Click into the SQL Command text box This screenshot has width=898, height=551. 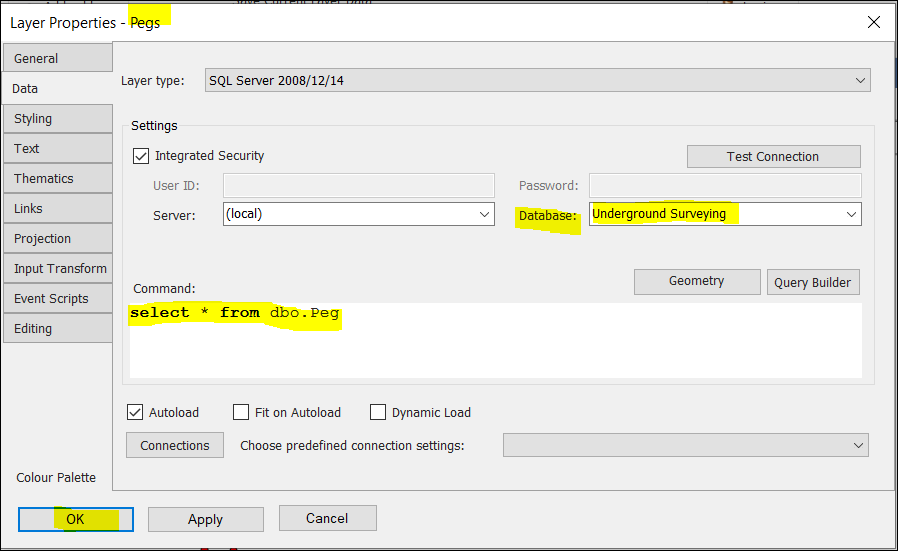tap(495, 345)
